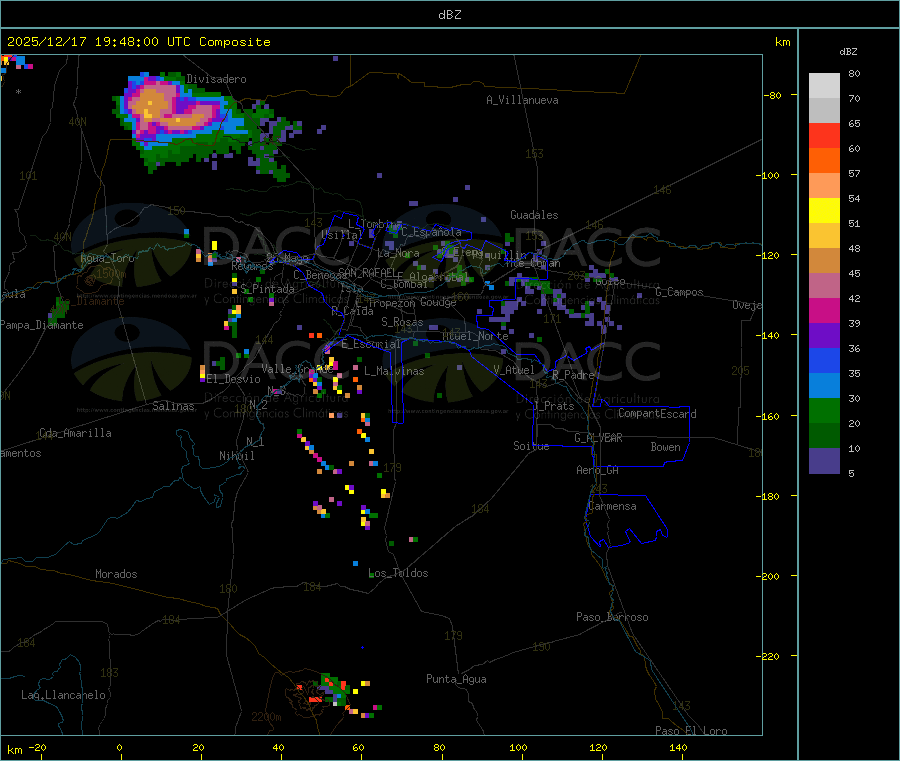Click the 'Goudge' location label
This screenshot has width=900, height=761.
(439, 302)
